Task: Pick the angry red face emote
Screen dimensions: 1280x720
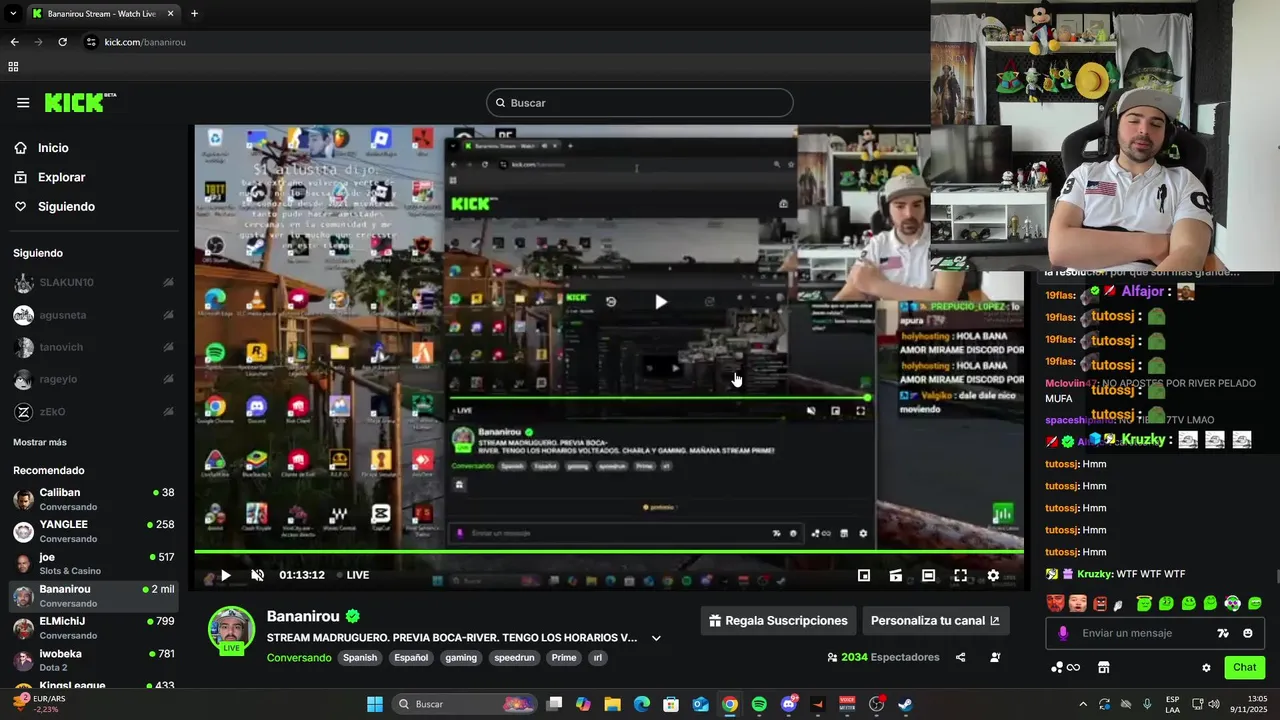Action: point(1100,603)
